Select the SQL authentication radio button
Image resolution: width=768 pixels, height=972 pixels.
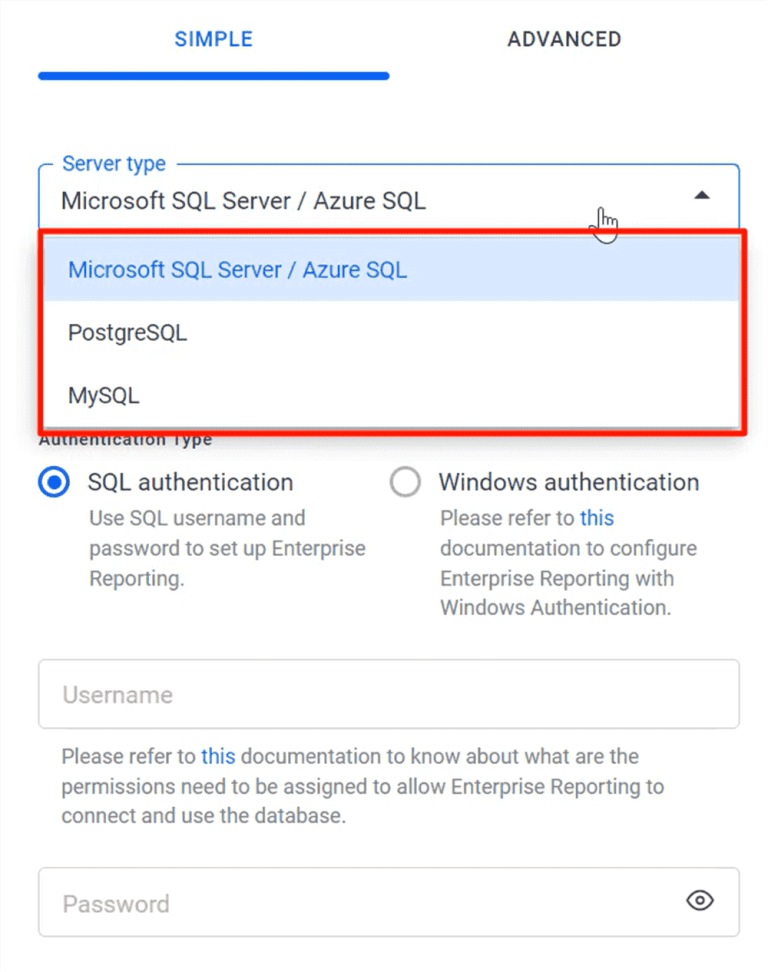[x=54, y=482]
